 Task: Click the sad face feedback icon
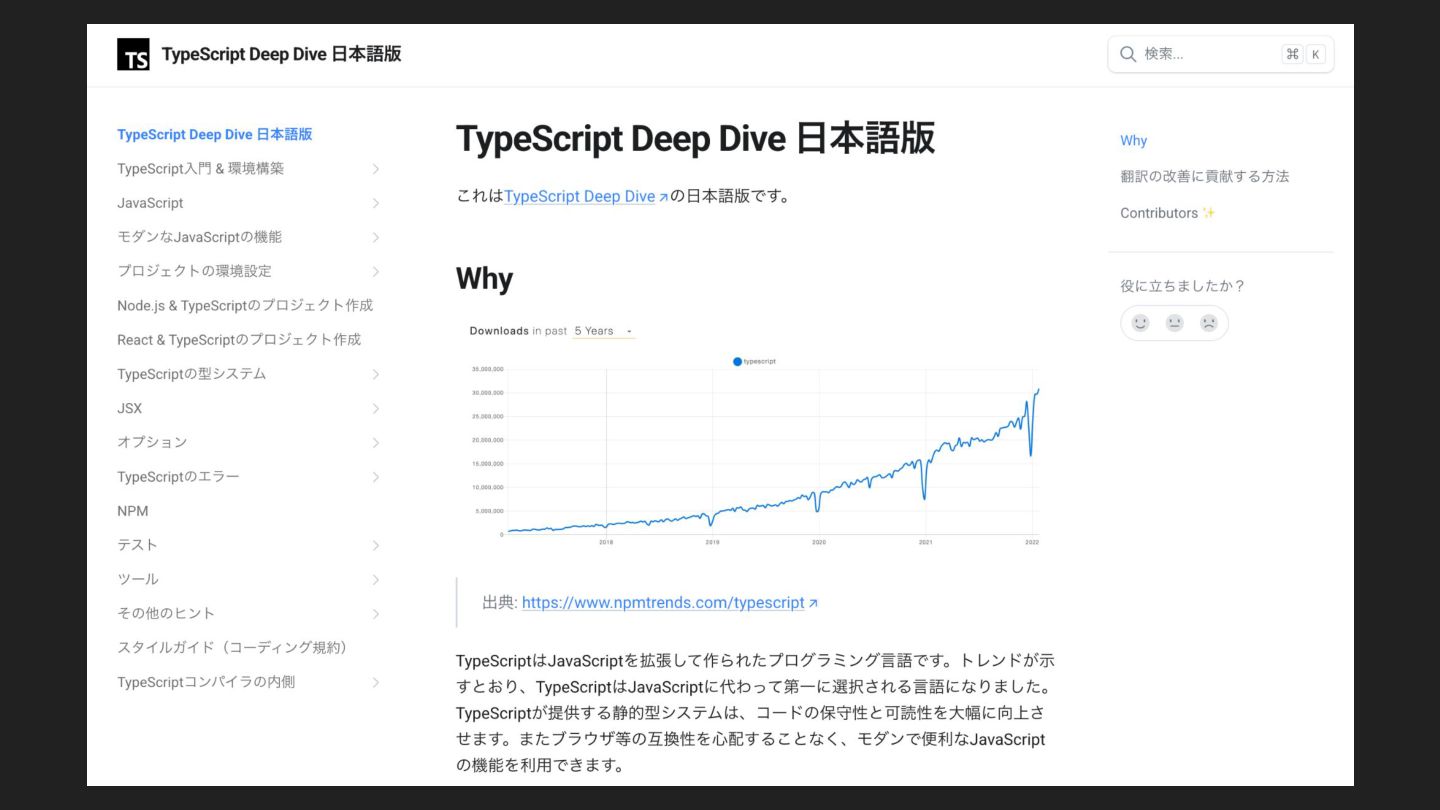point(1209,323)
